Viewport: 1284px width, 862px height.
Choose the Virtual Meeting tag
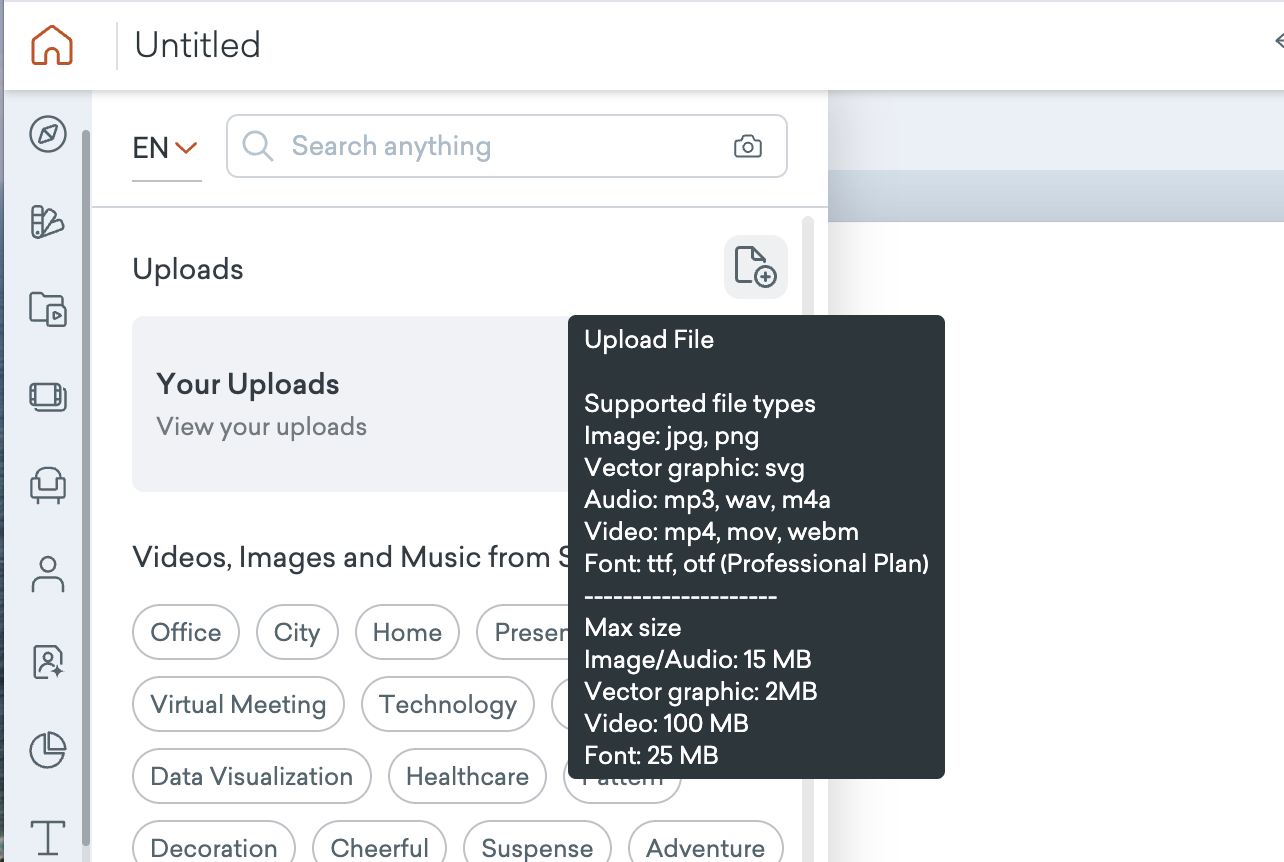238,704
